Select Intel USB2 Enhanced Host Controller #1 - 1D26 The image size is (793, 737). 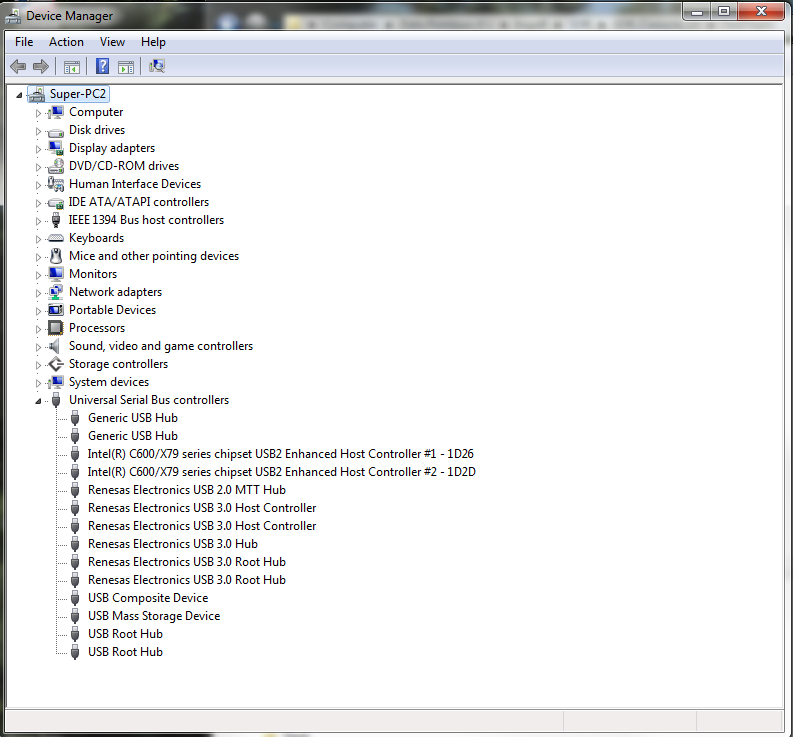click(x=280, y=454)
